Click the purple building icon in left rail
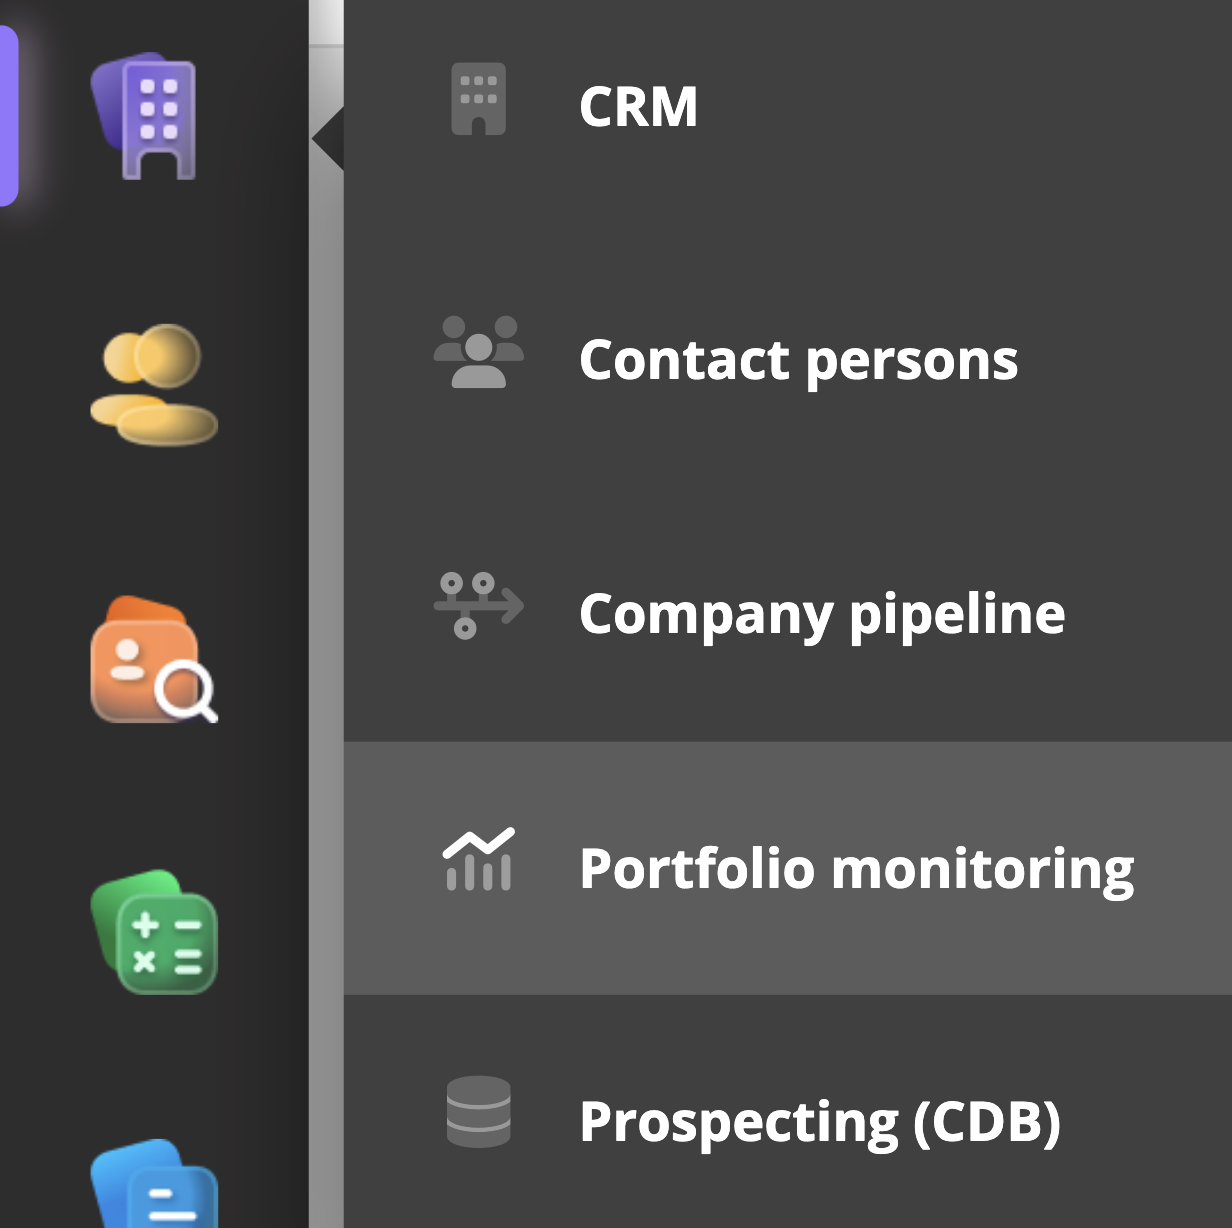Image resolution: width=1232 pixels, height=1228 pixels. coord(150,117)
